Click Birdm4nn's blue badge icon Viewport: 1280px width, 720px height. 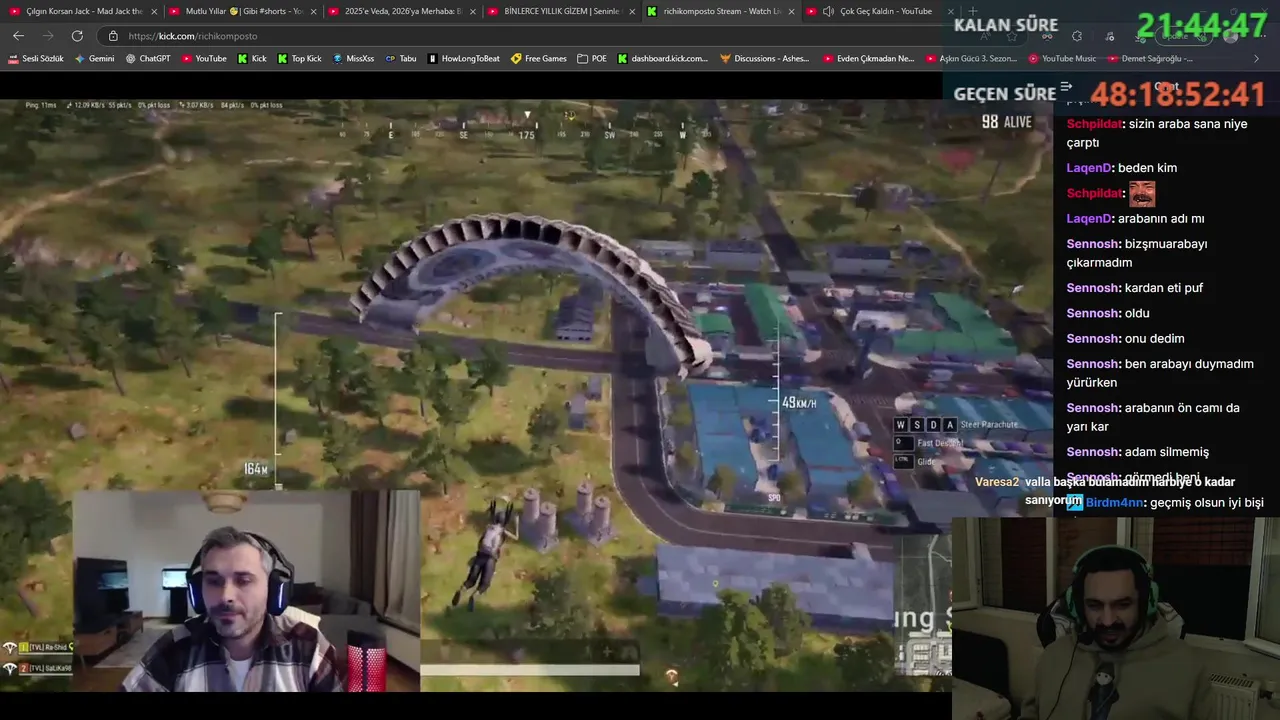(1075, 503)
